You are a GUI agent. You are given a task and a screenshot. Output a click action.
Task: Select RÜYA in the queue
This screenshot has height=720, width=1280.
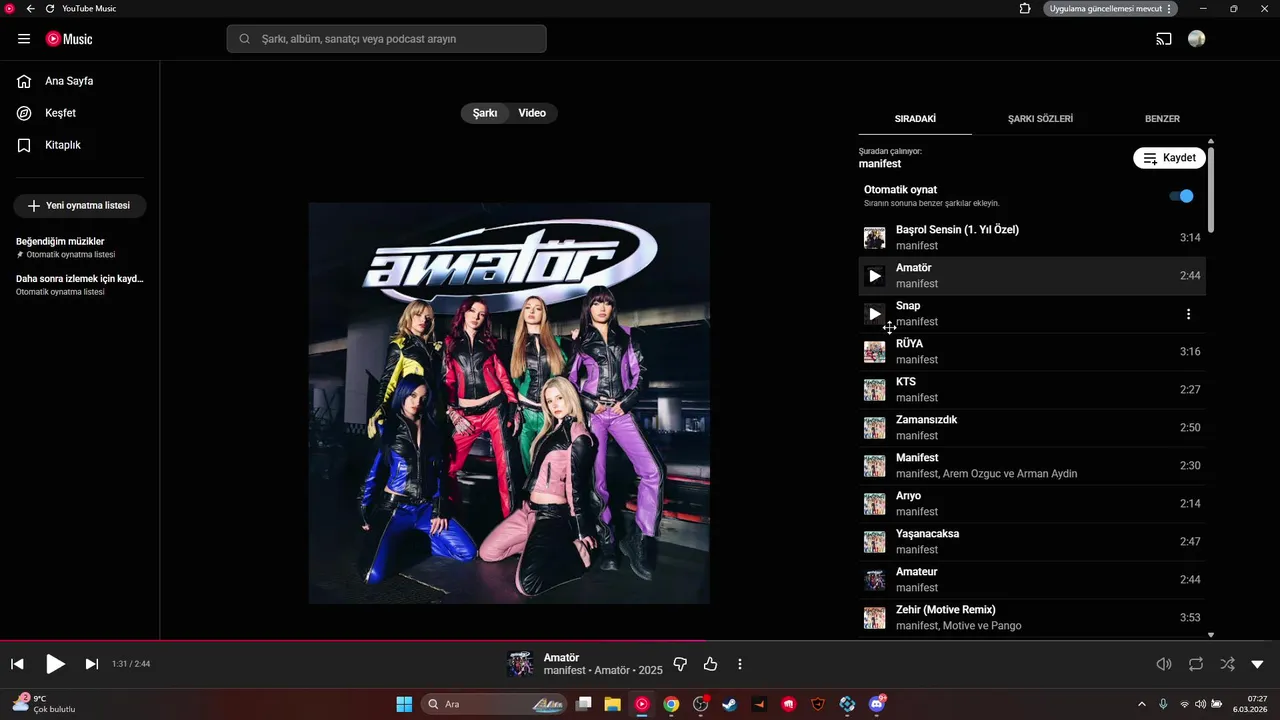[1032, 352]
